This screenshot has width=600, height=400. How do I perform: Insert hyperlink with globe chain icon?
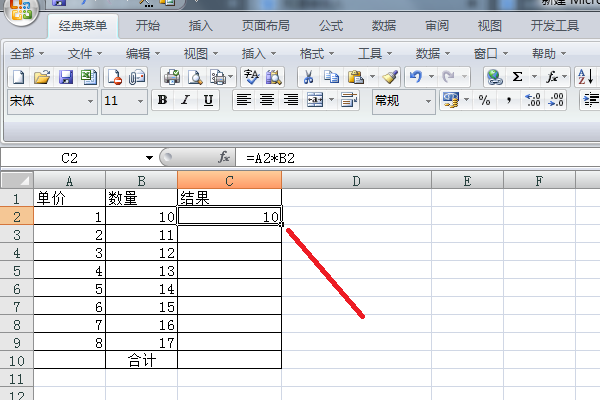tap(494, 77)
